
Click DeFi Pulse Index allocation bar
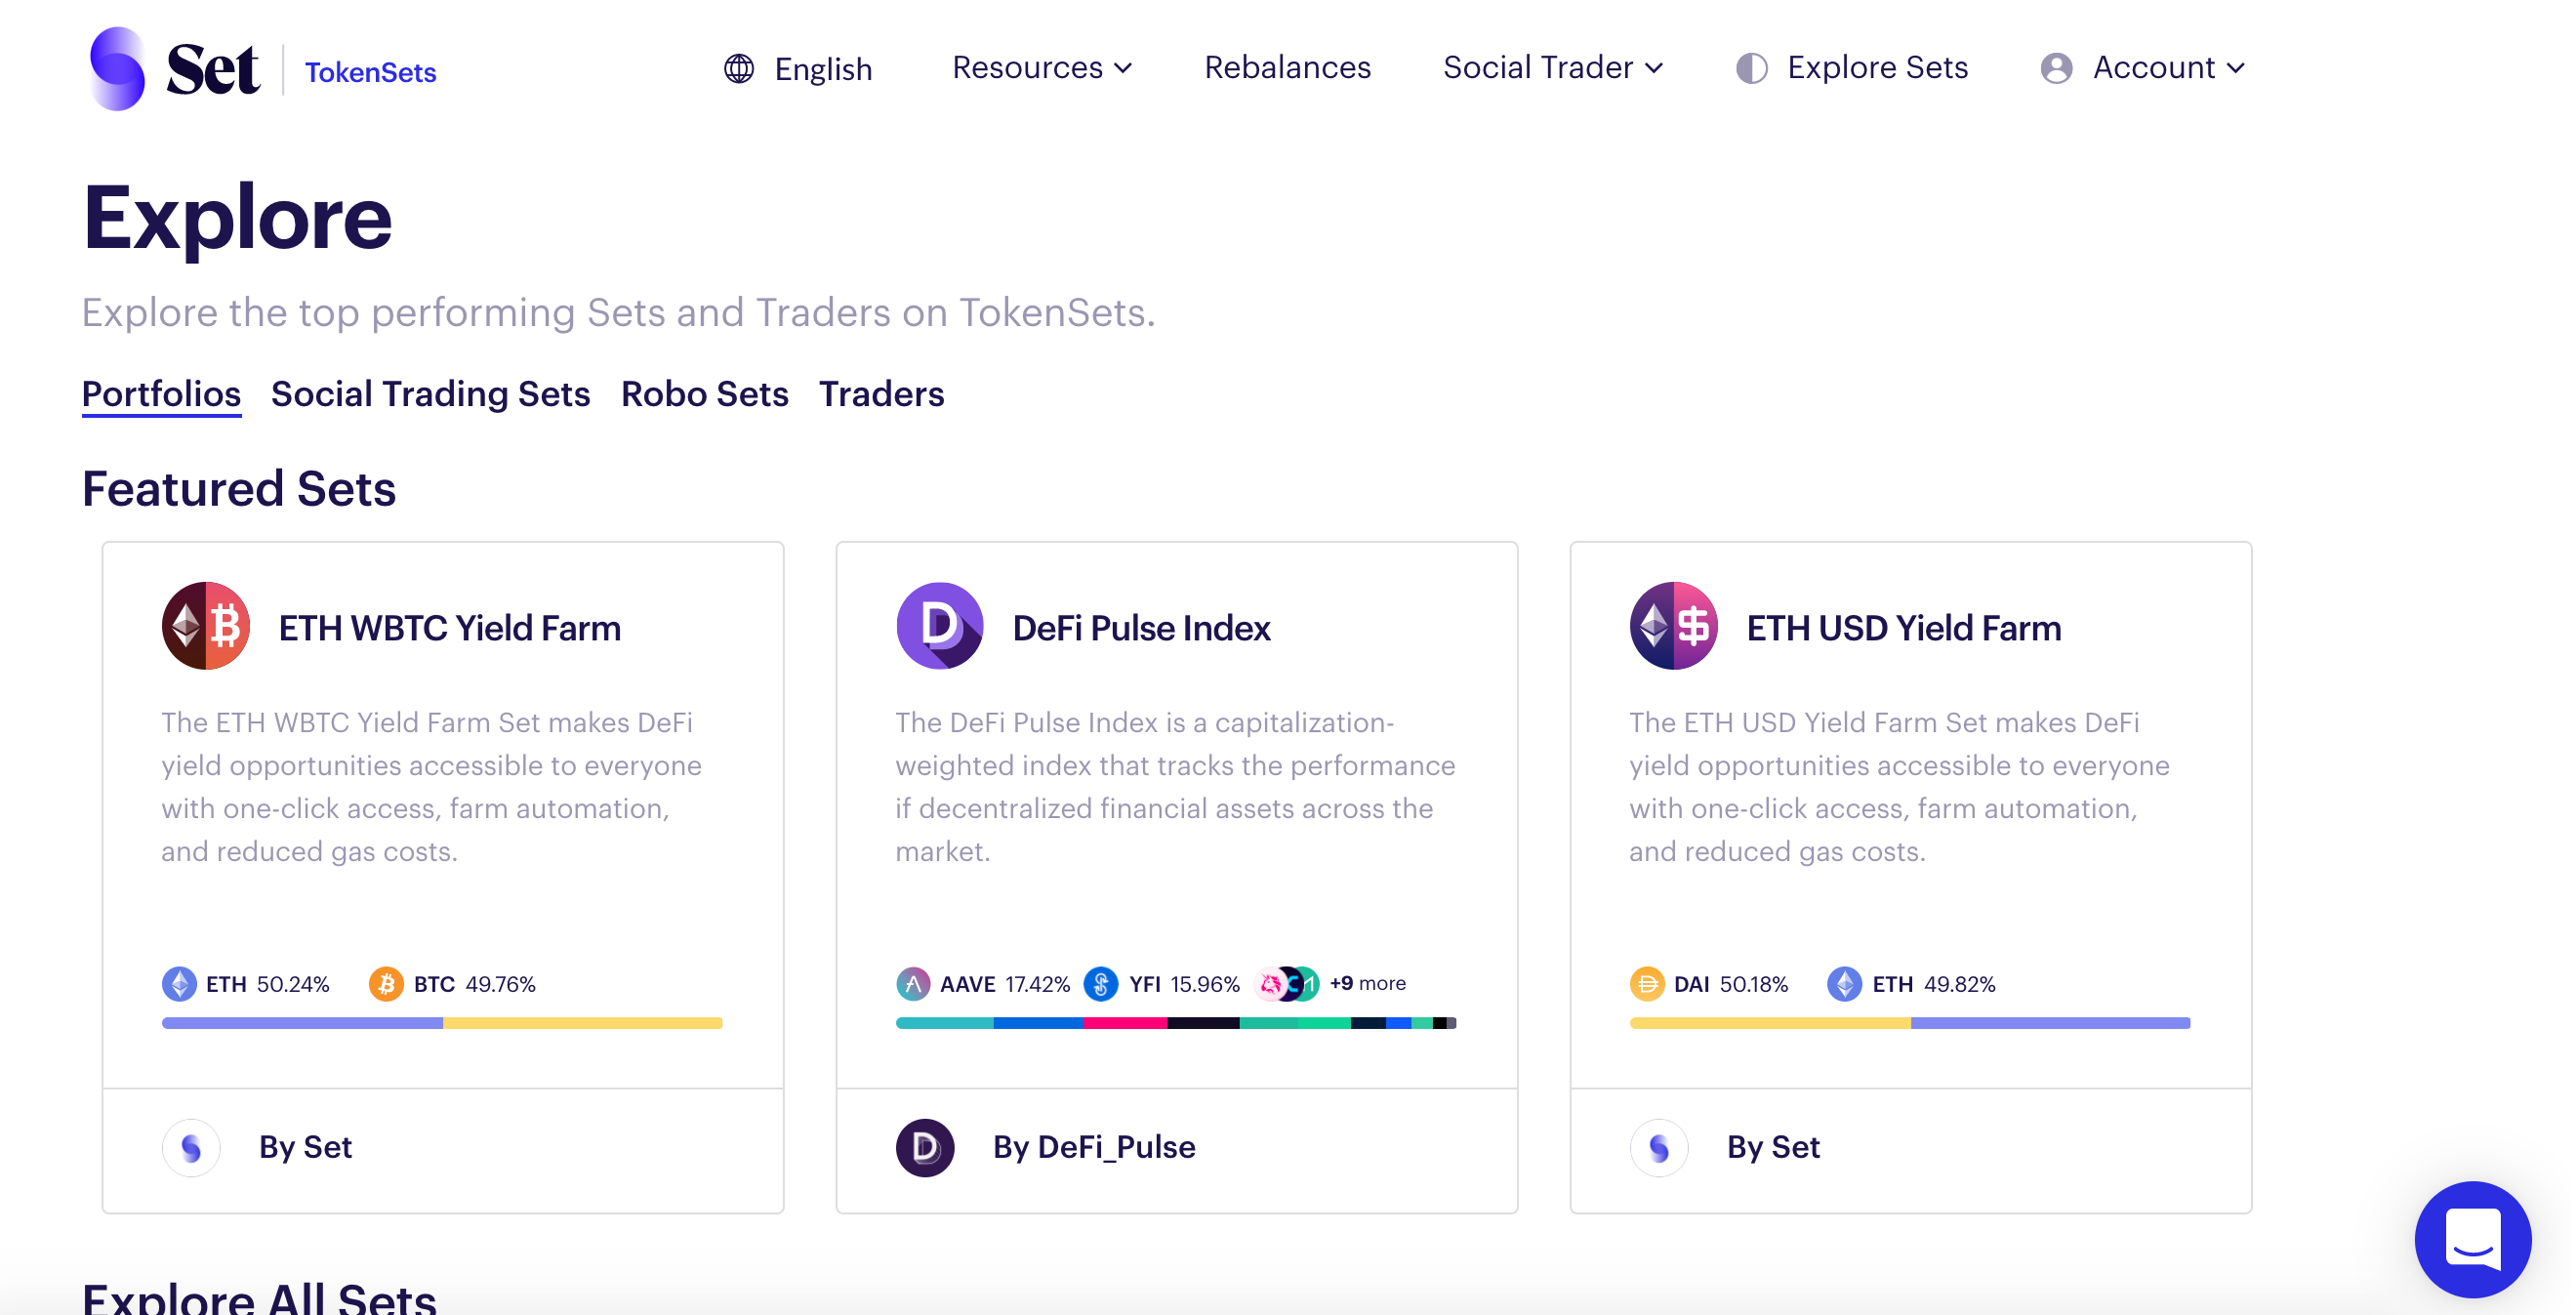[x=1175, y=1023]
